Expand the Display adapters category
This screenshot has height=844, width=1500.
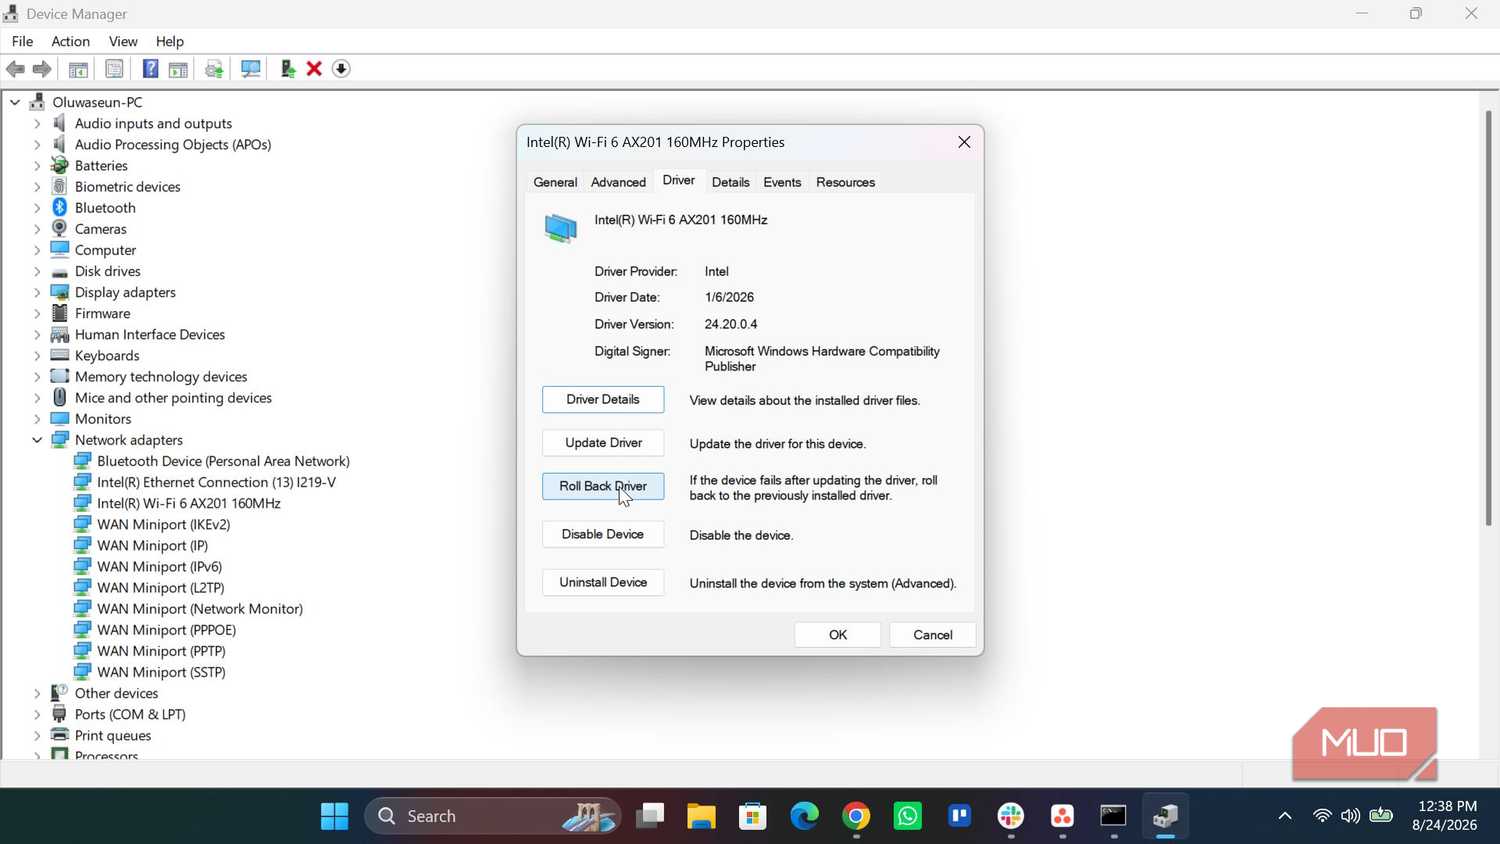tap(37, 292)
